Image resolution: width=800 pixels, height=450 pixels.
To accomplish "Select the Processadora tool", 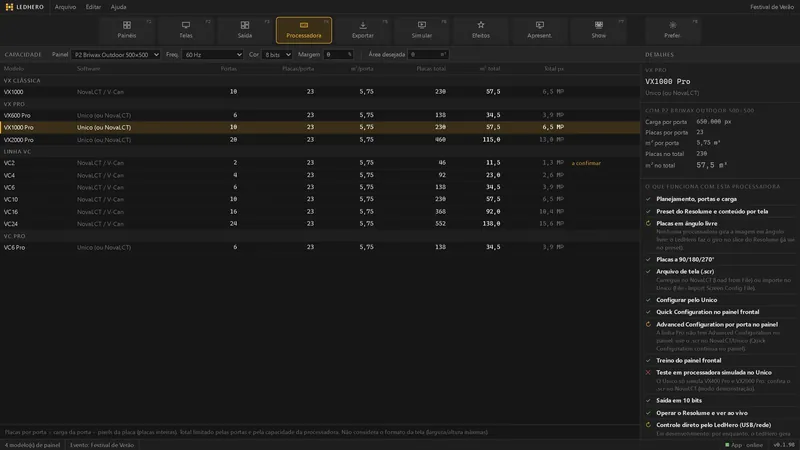I will (304, 30).
